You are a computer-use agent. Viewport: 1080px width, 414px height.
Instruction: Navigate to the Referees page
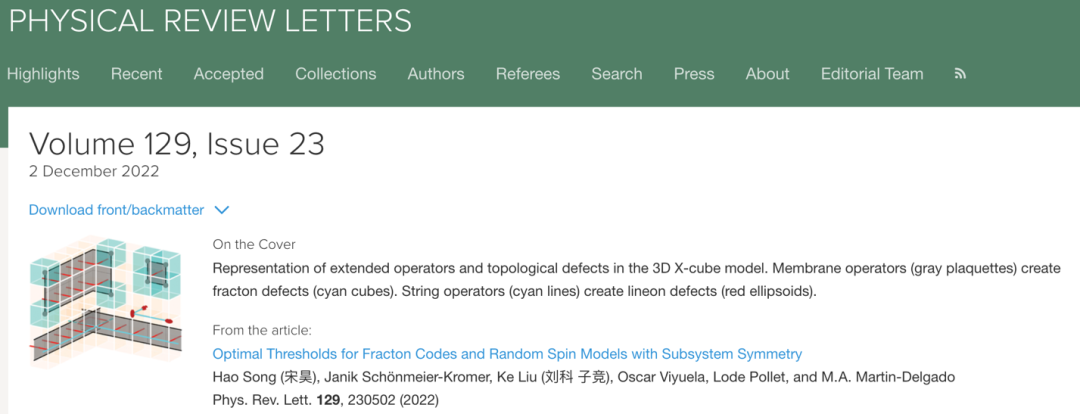click(x=528, y=74)
